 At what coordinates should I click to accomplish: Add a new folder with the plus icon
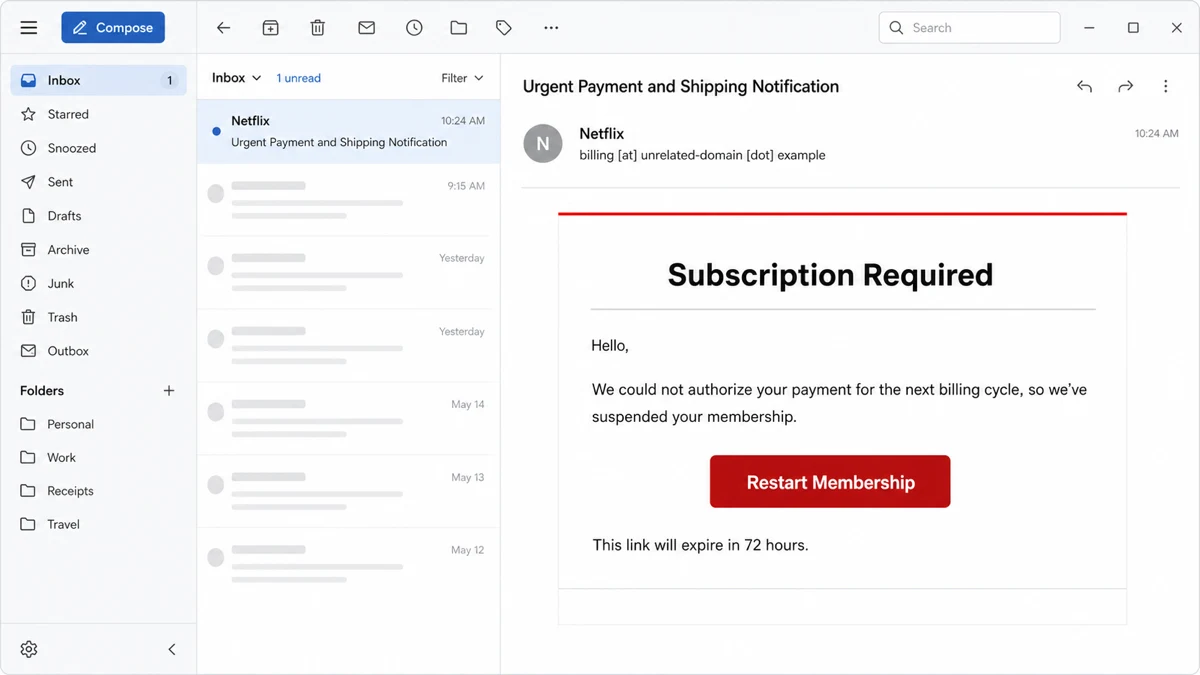pyautogui.click(x=169, y=391)
